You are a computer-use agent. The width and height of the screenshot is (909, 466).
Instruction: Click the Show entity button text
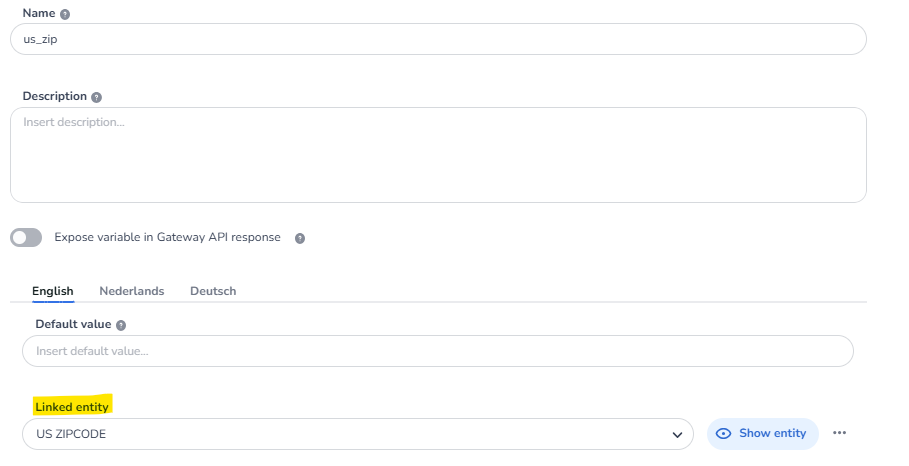click(772, 433)
